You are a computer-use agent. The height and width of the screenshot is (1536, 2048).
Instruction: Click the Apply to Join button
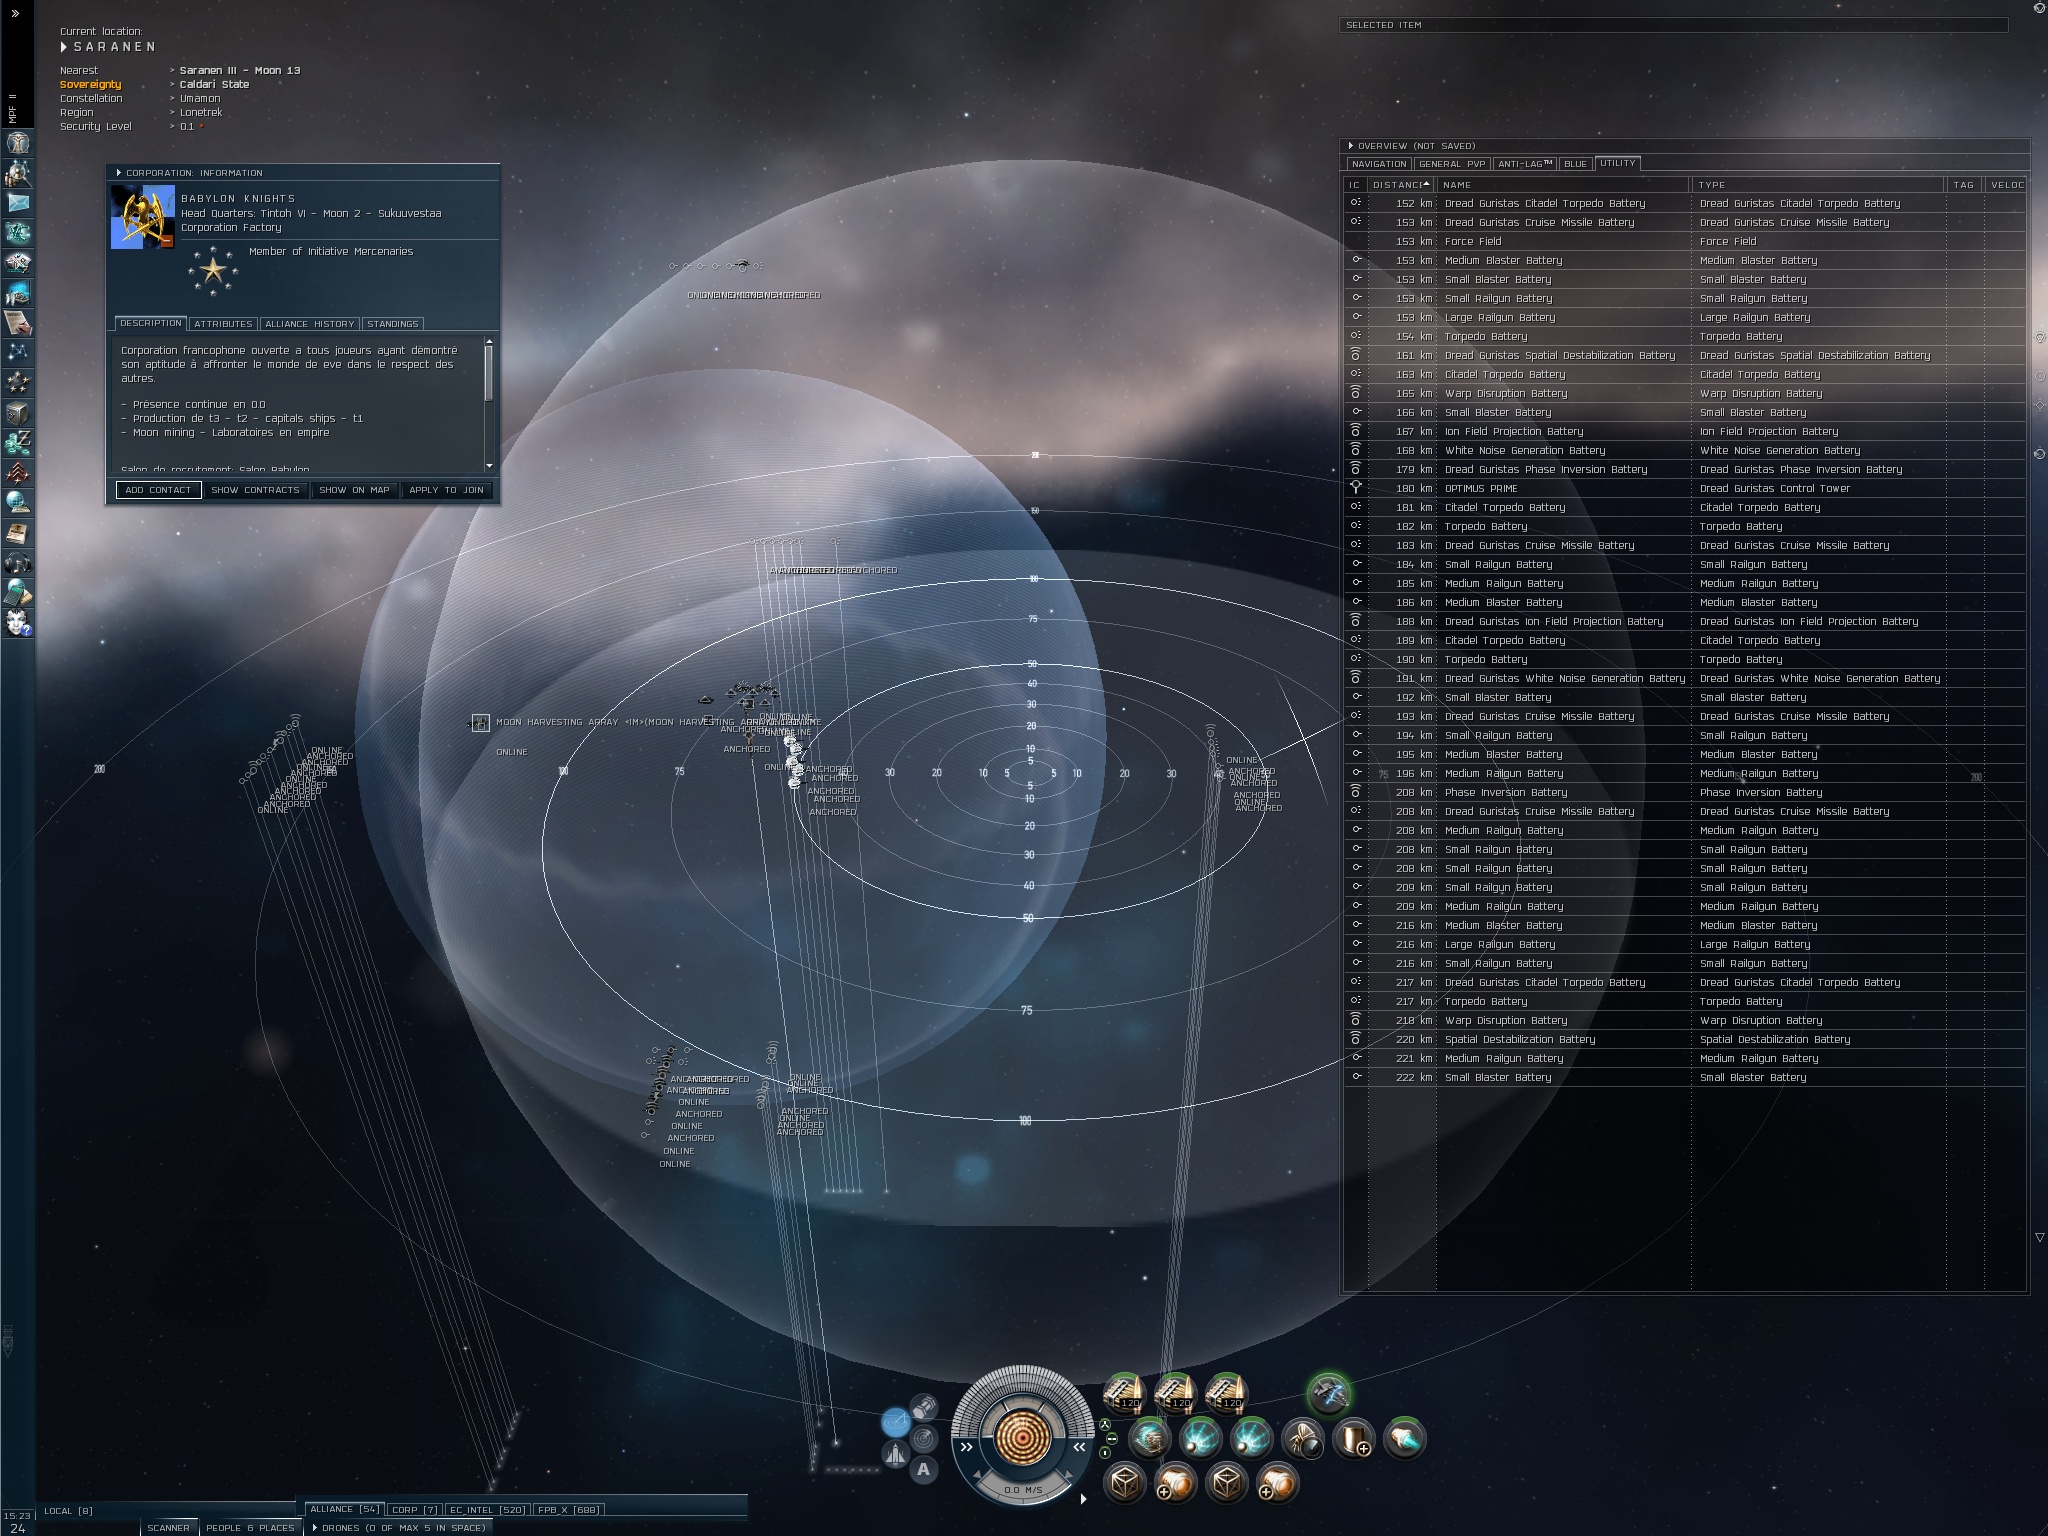click(x=446, y=490)
